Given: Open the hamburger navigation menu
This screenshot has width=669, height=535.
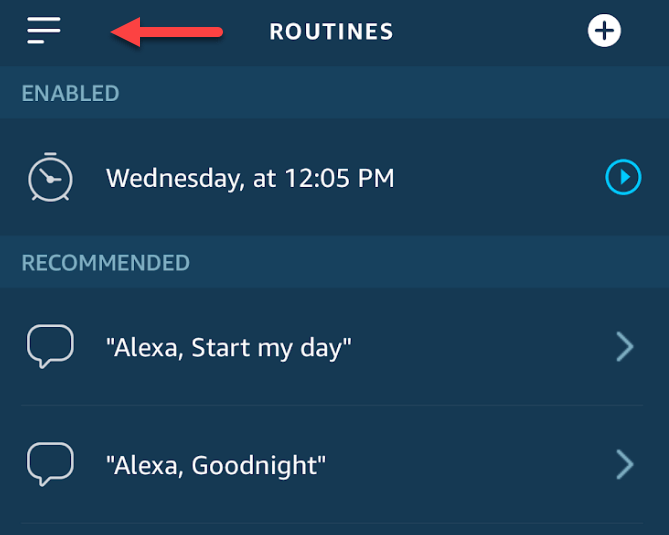Looking at the screenshot, I should [44, 31].
